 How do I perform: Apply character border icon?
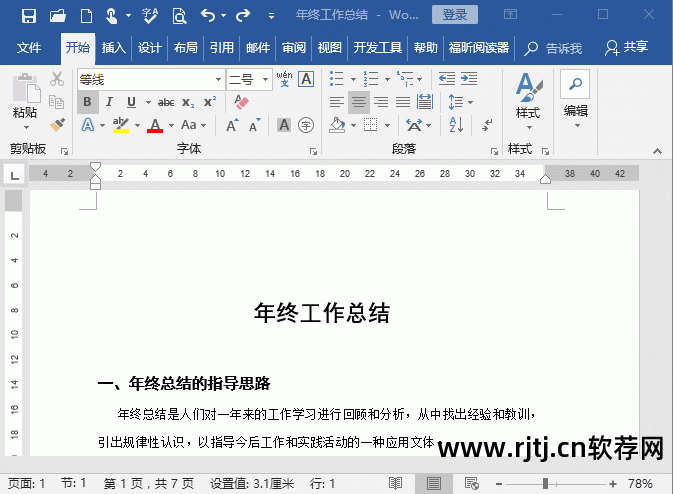[306, 79]
